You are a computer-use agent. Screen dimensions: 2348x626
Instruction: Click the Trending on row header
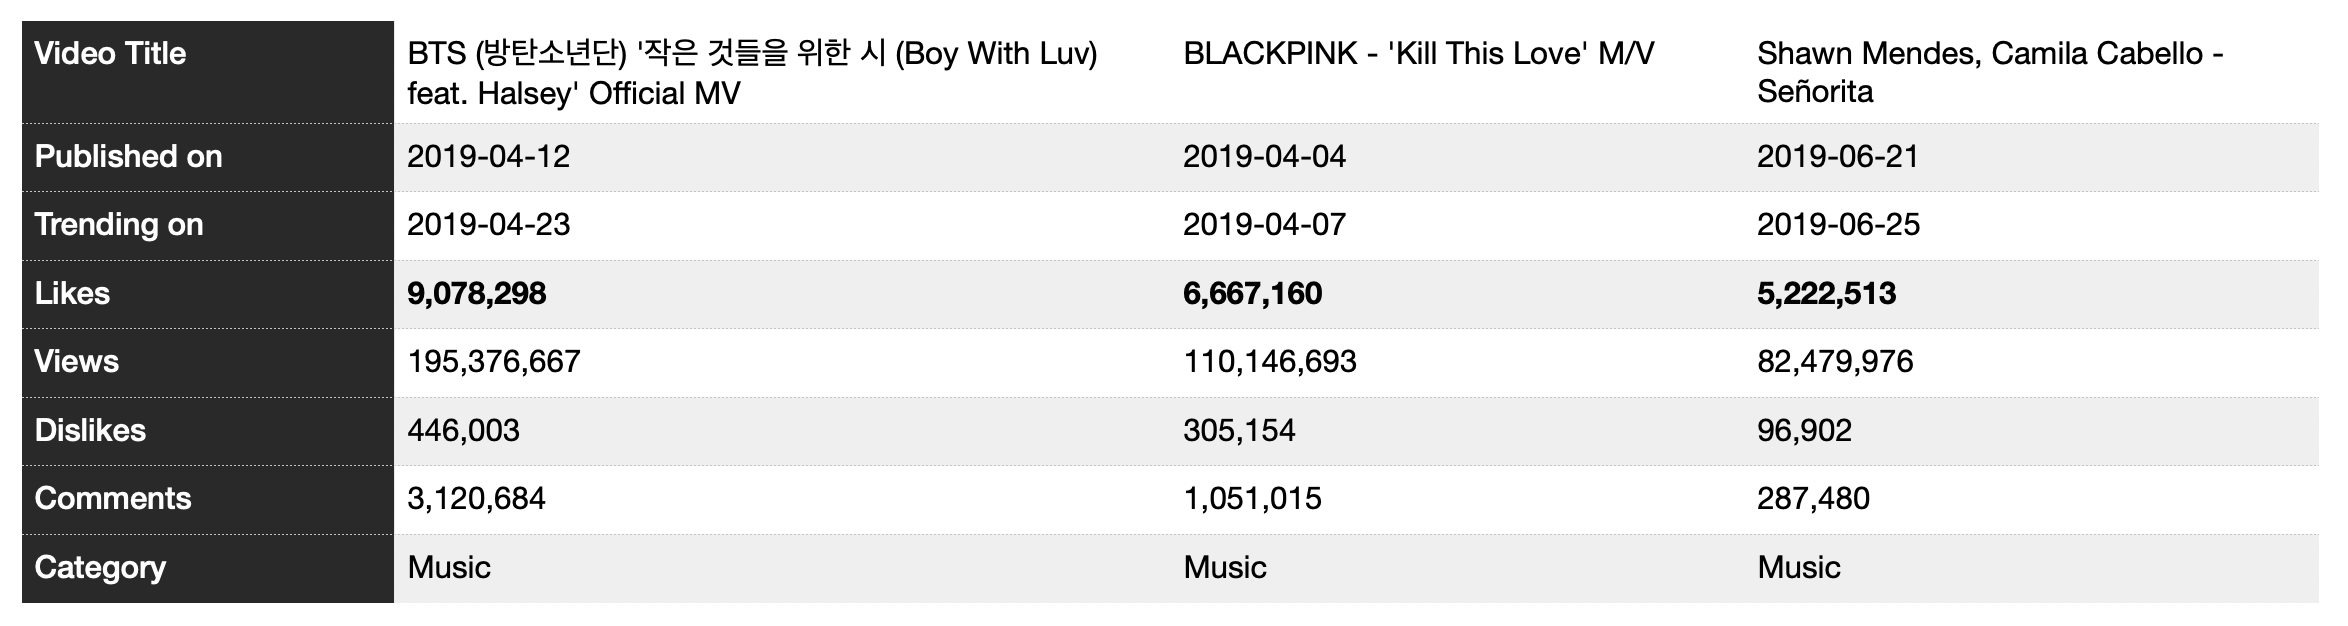[x=208, y=225]
